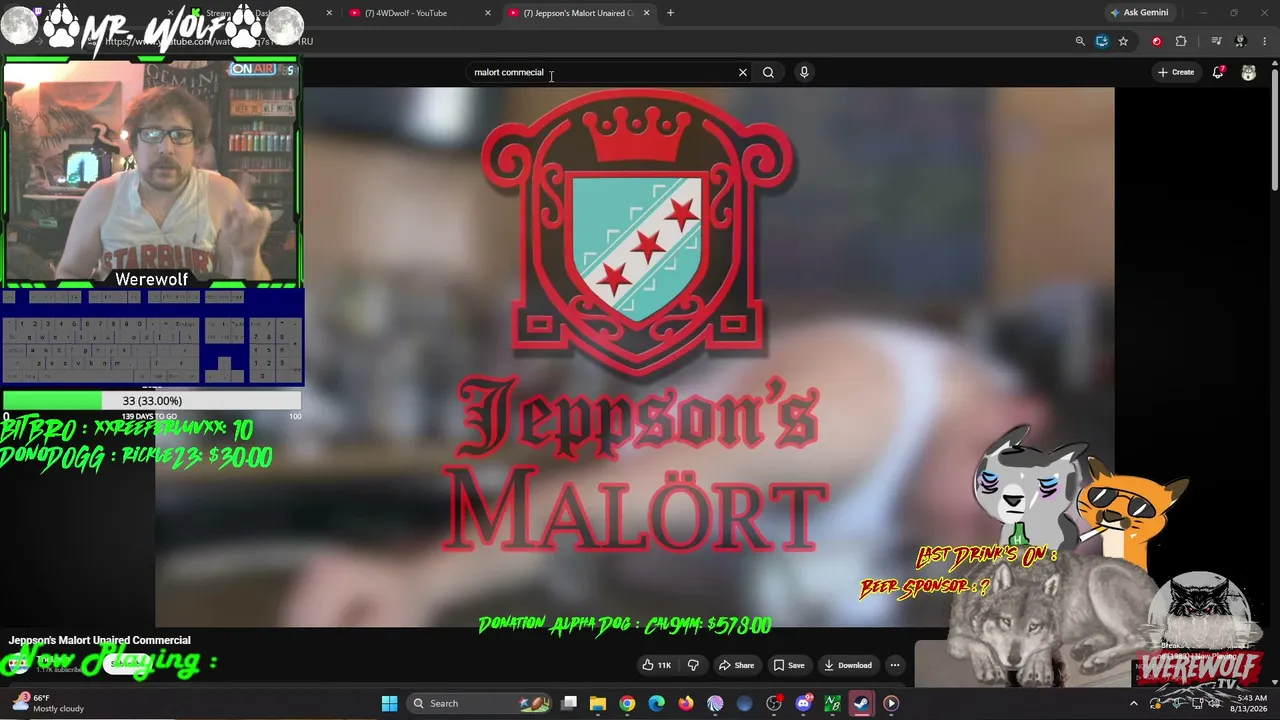Image resolution: width=1280 pixels, height=720 pixels.
Task: Submit the YouTube search with magnifier button
Action: (x=768, y=72)
